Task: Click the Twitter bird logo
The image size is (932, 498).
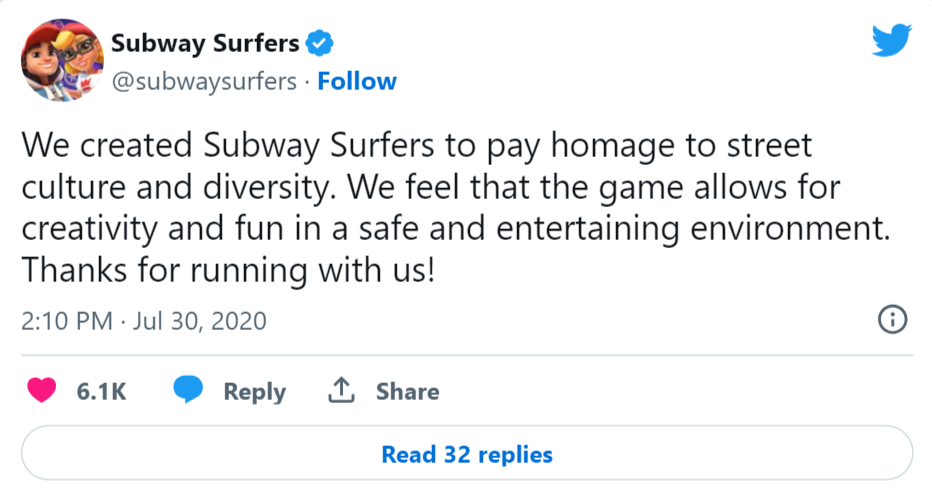Action: 891,40
